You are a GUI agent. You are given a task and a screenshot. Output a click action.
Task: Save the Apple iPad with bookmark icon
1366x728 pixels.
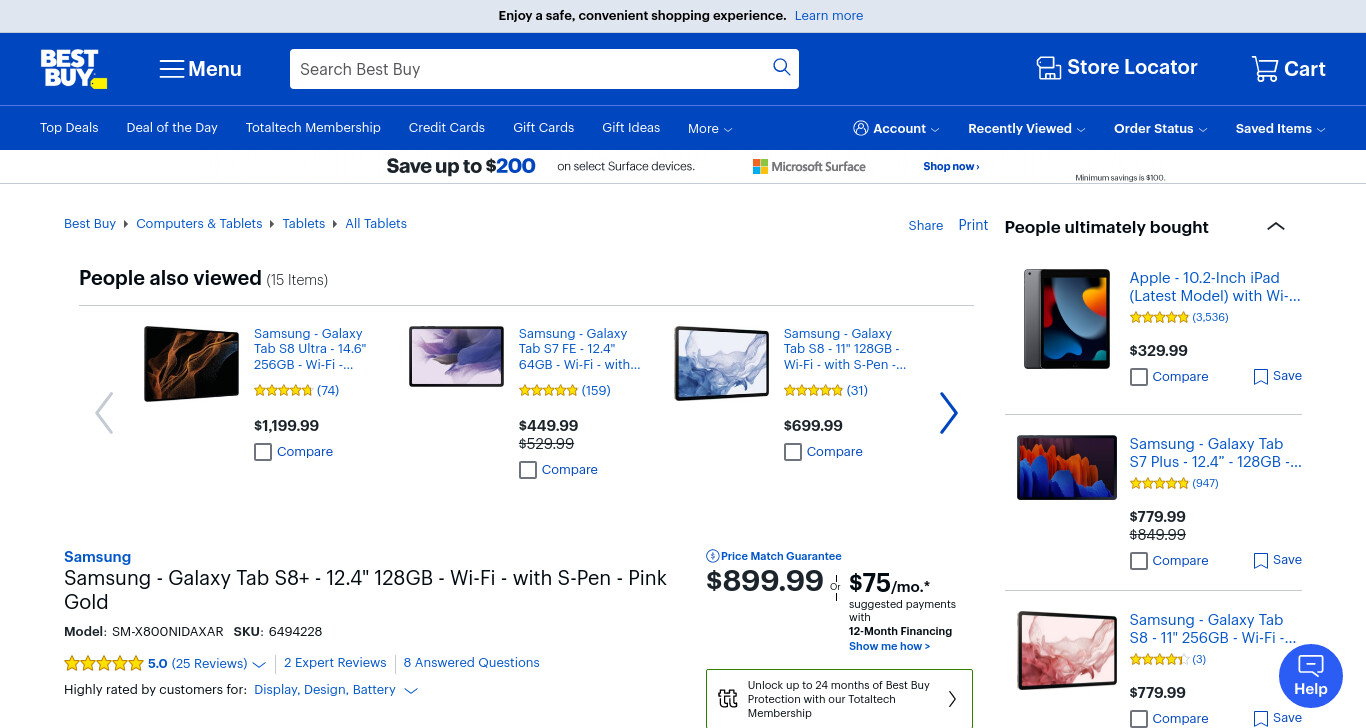[1261, 377]
